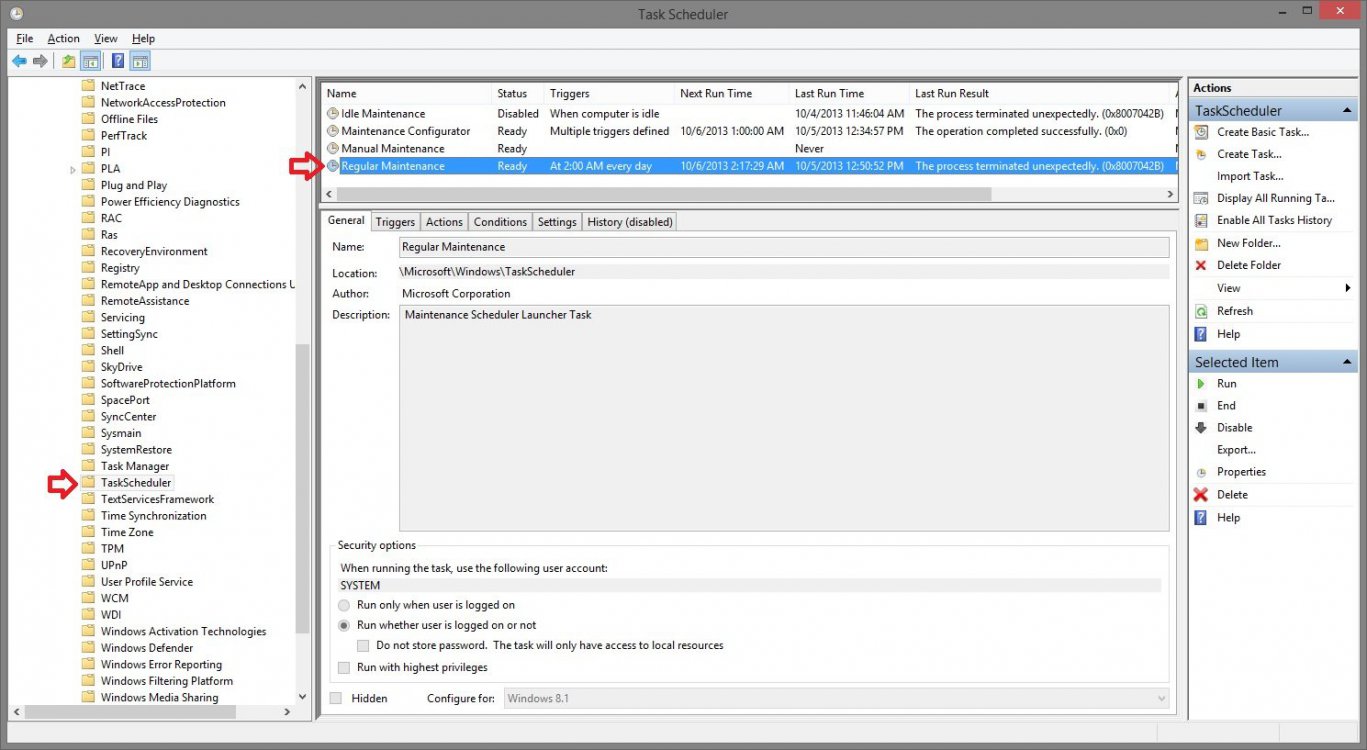Click the Help icon under TaskScheduler section
Image resolution: width=1367 pixels, height=750 pixels.
(1201, 334)
